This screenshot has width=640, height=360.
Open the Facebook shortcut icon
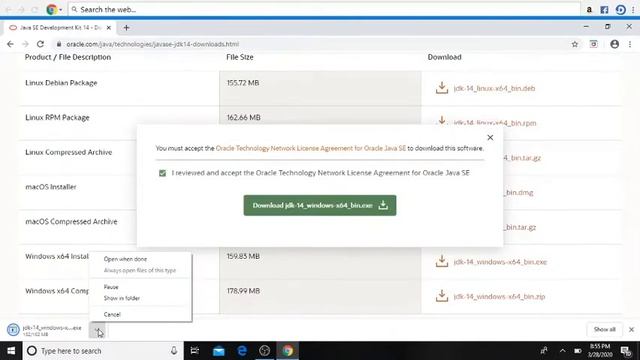click(x=604, y=9)
